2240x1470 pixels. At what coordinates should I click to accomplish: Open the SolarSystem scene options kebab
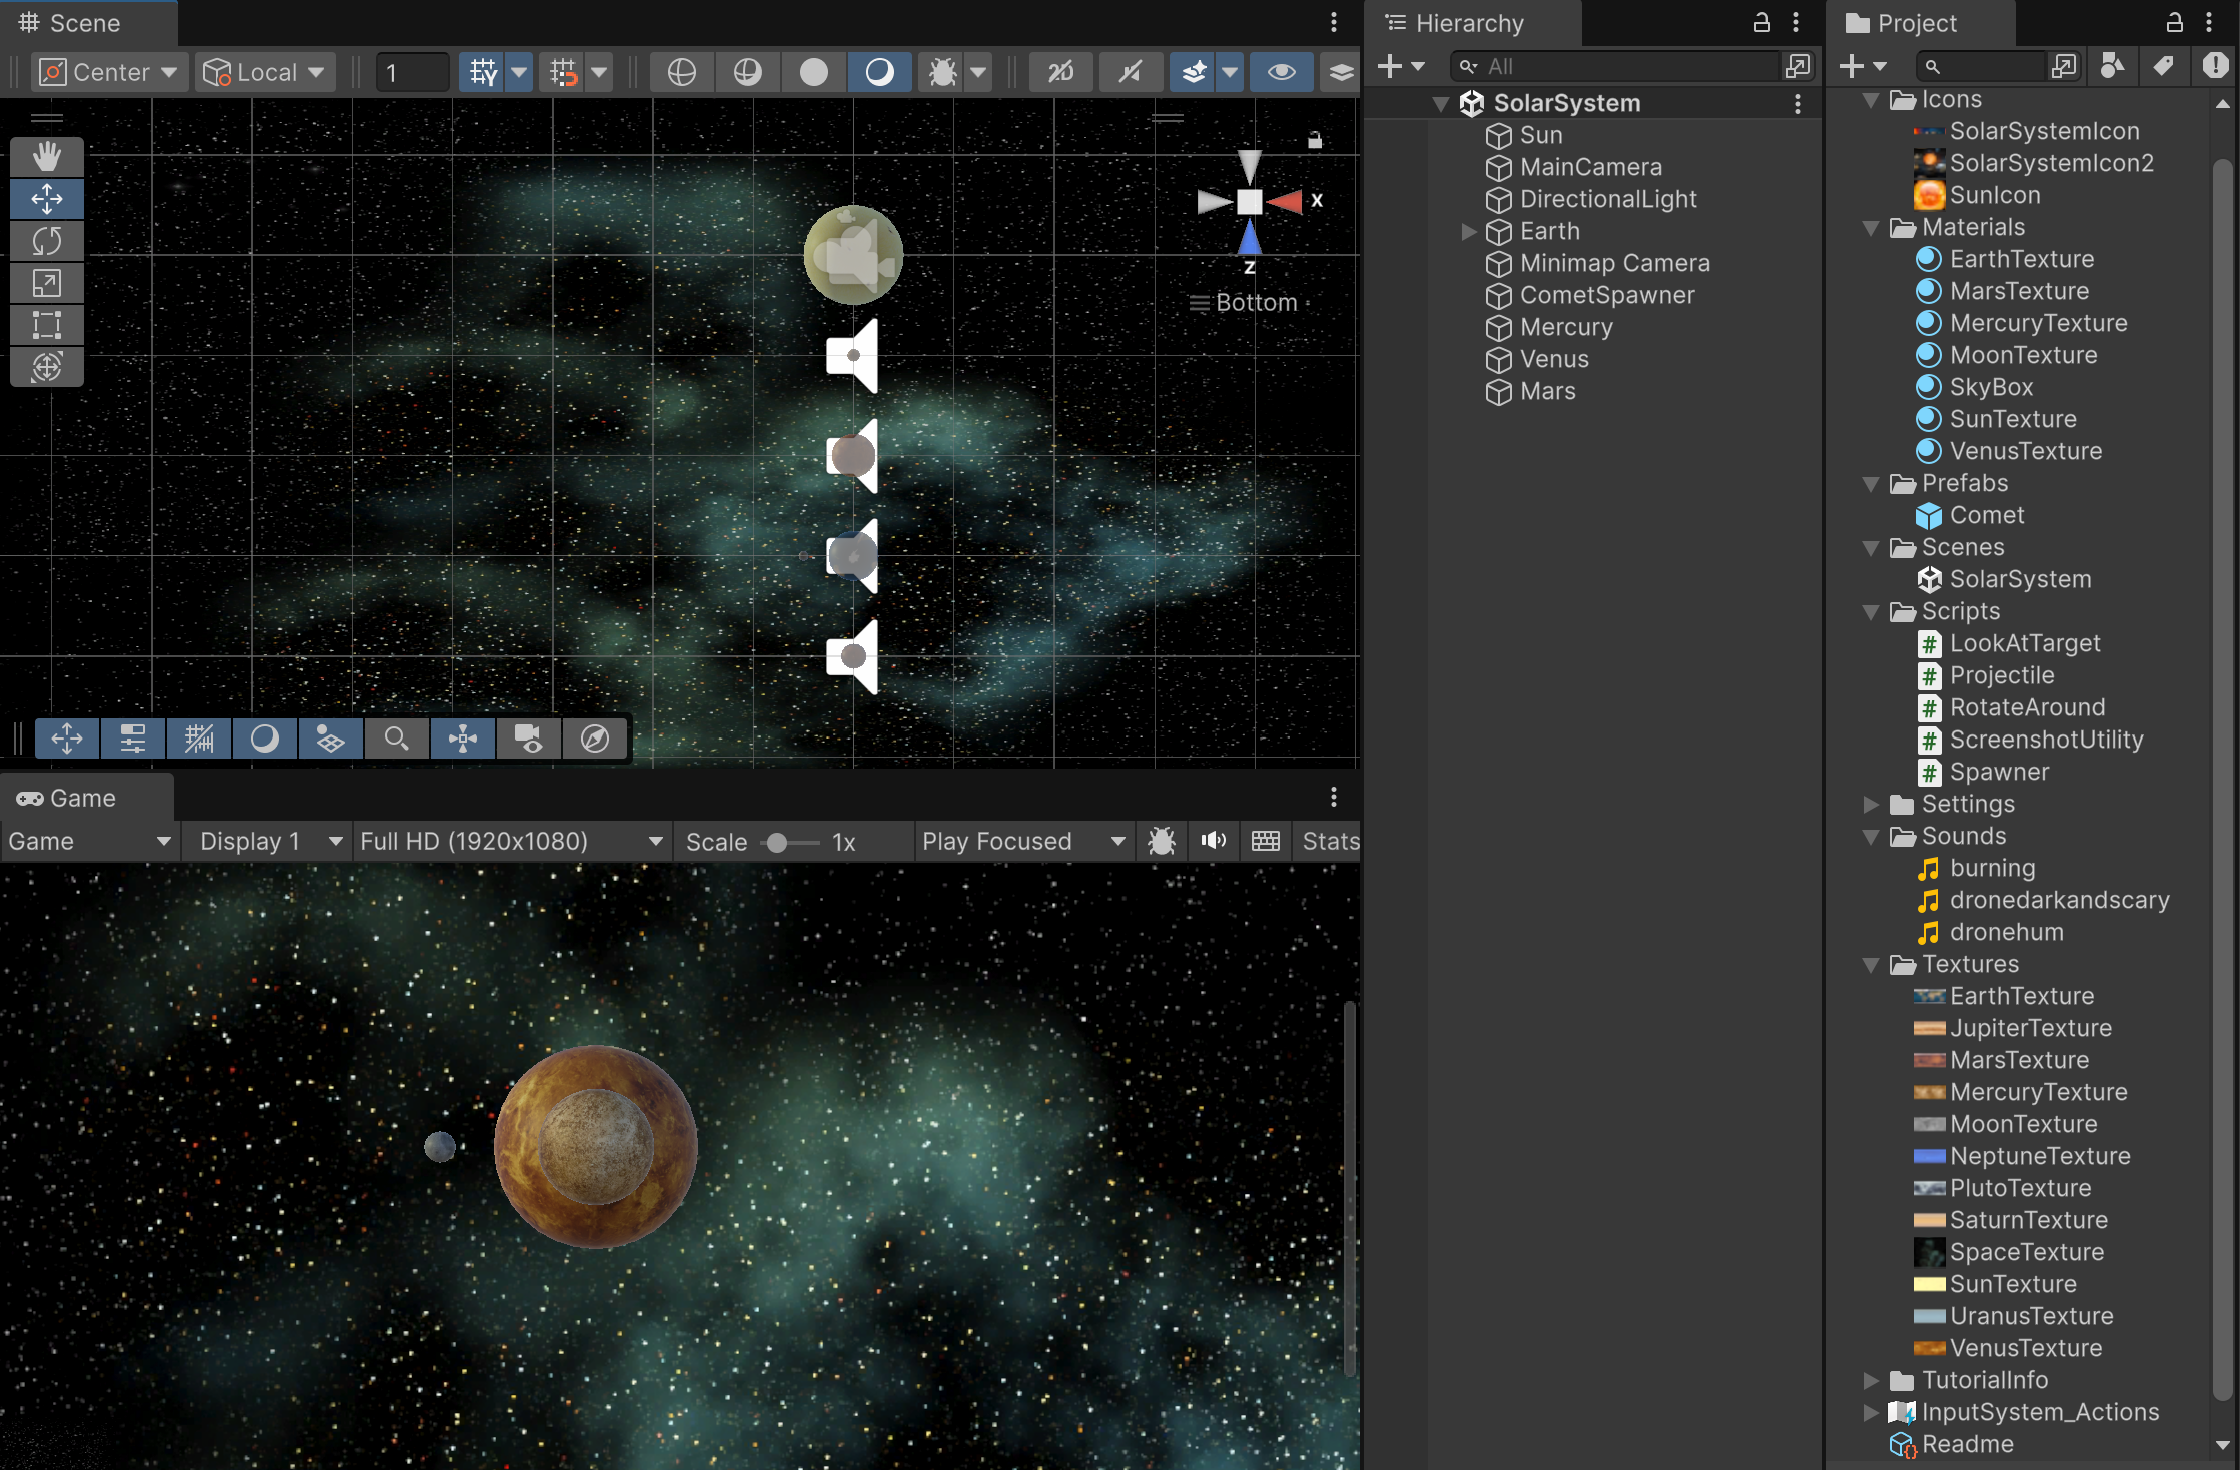point(1797,103)
